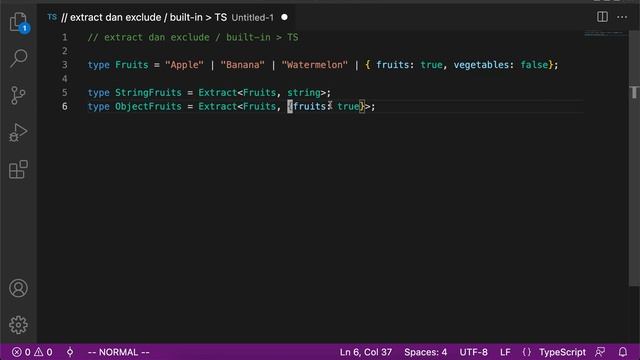This screenshot has width=640, height=360.
Task: Change file encoding UTF-8
Action: 473,352
